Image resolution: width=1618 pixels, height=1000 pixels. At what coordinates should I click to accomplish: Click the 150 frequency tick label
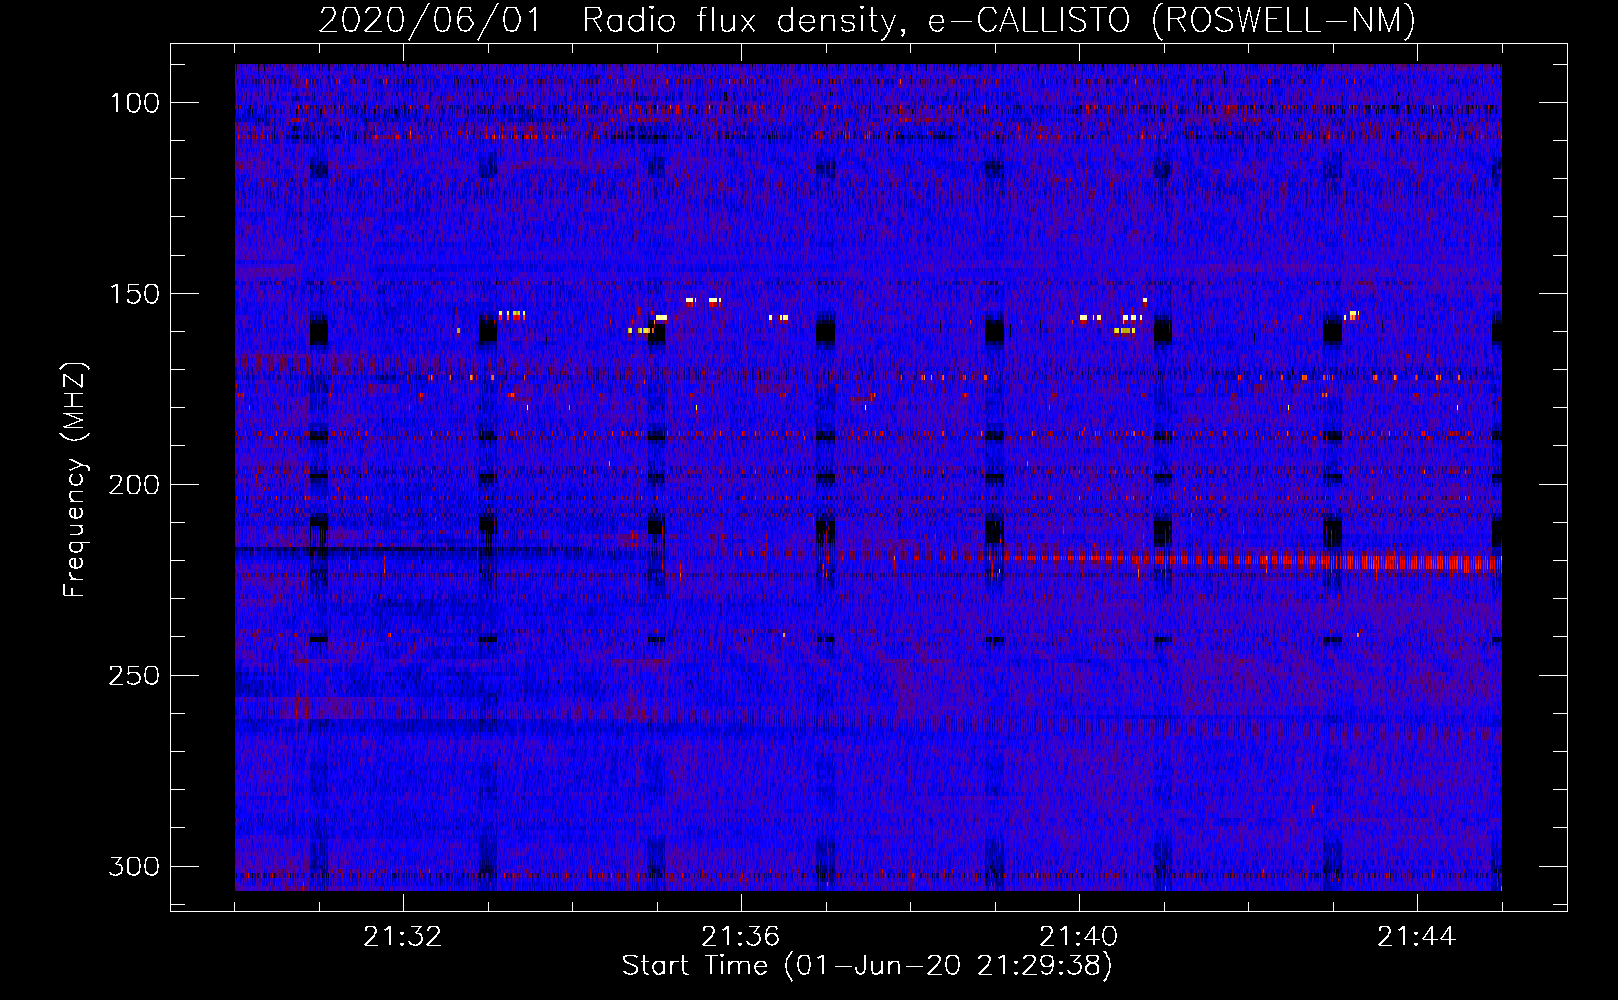click(x=134, y=294)
